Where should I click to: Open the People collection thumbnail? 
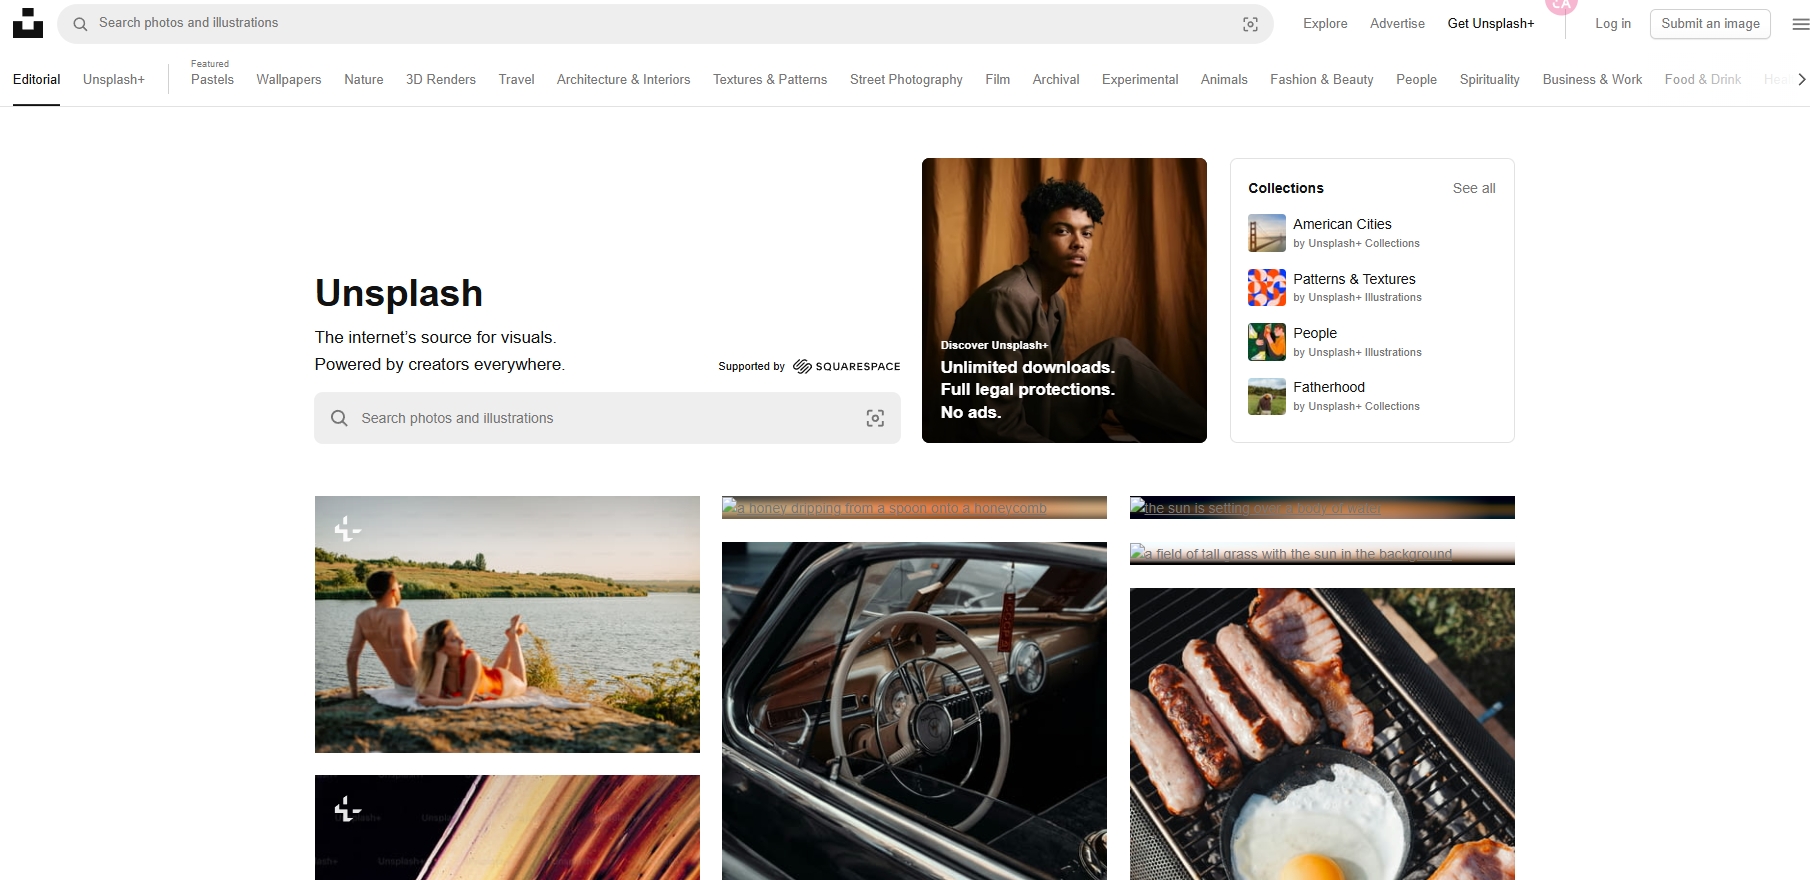(1267, 342)
